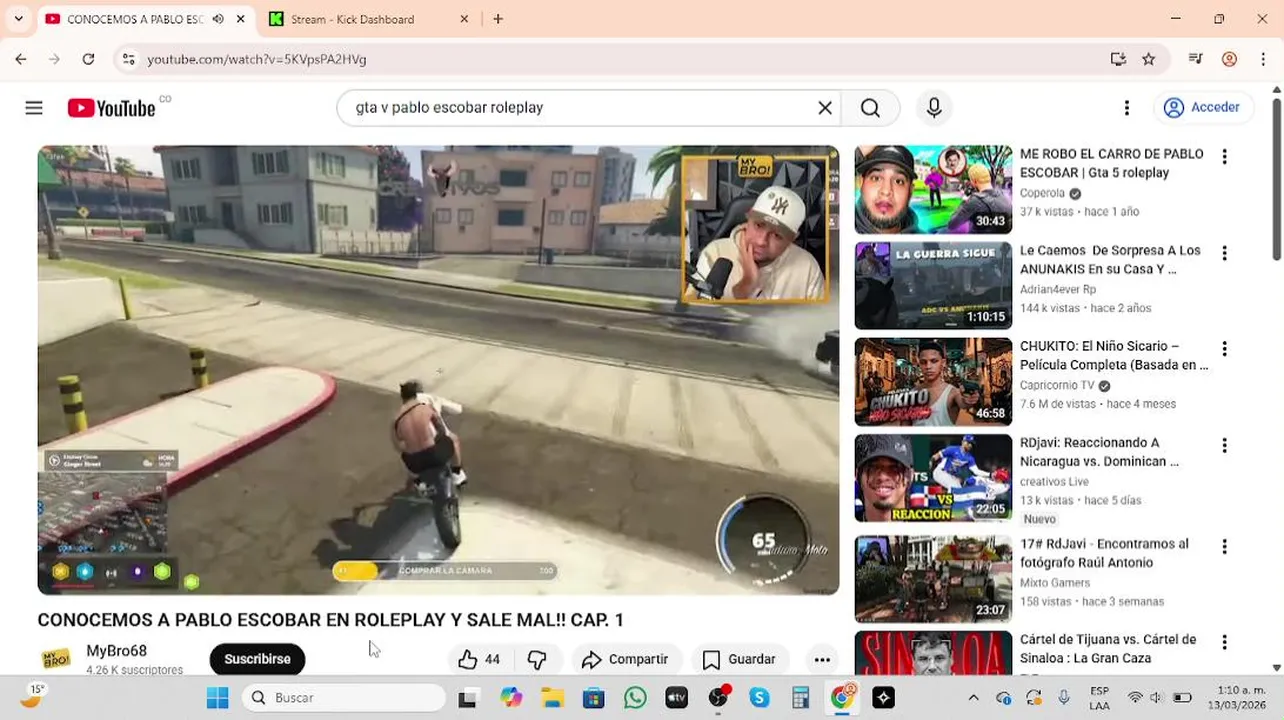Open the Chrome profile avatar
Viewport: 1284px width, 720px height.
coord(1229,59)
